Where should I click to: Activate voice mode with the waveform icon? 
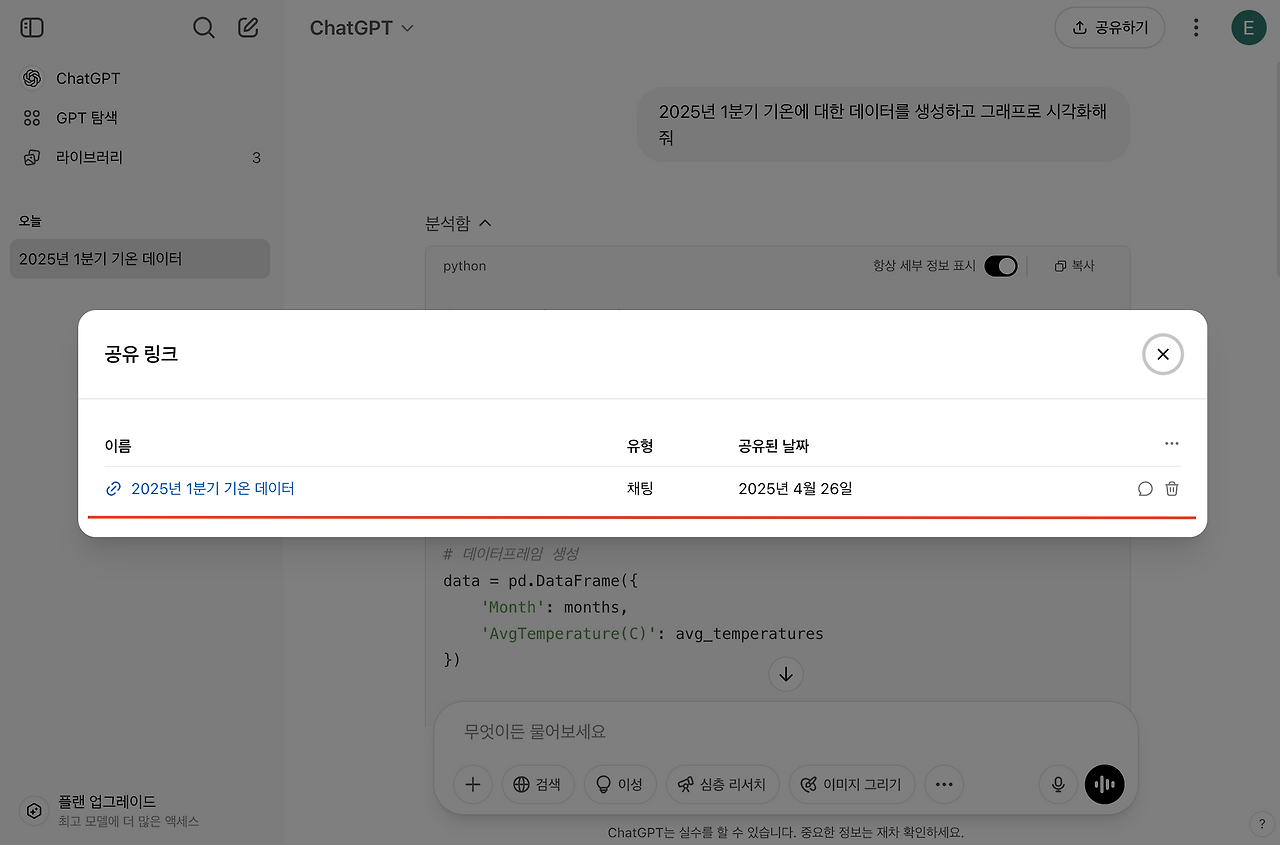pyautogui.click(x=1104, y=784)
